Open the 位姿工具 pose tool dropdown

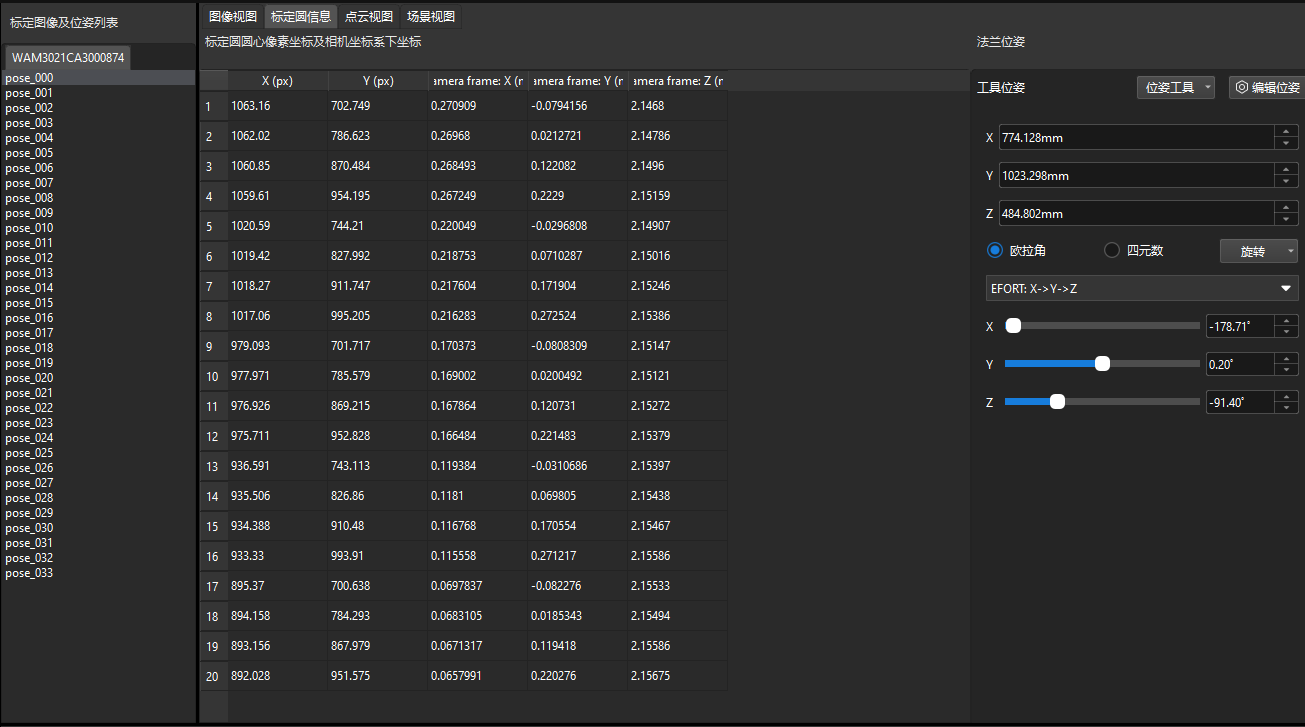coord(1175,87)
